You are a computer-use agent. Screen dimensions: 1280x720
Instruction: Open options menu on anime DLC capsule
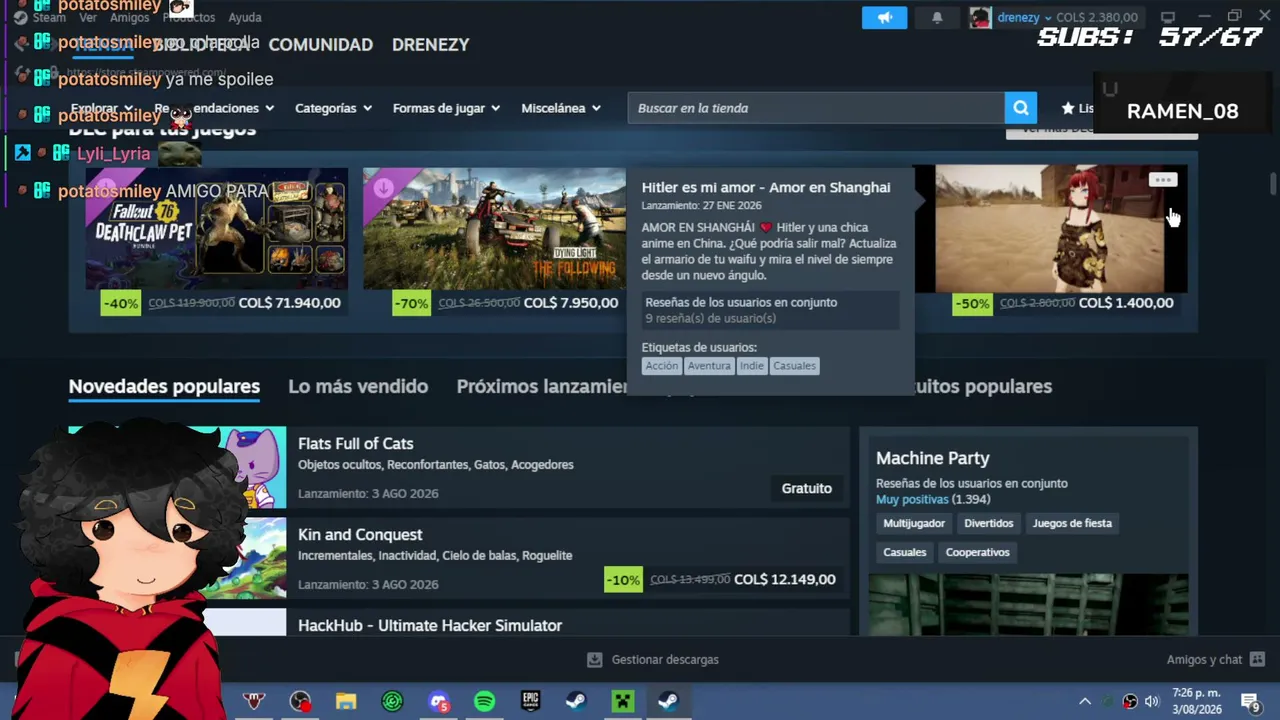pos(1162,180)
